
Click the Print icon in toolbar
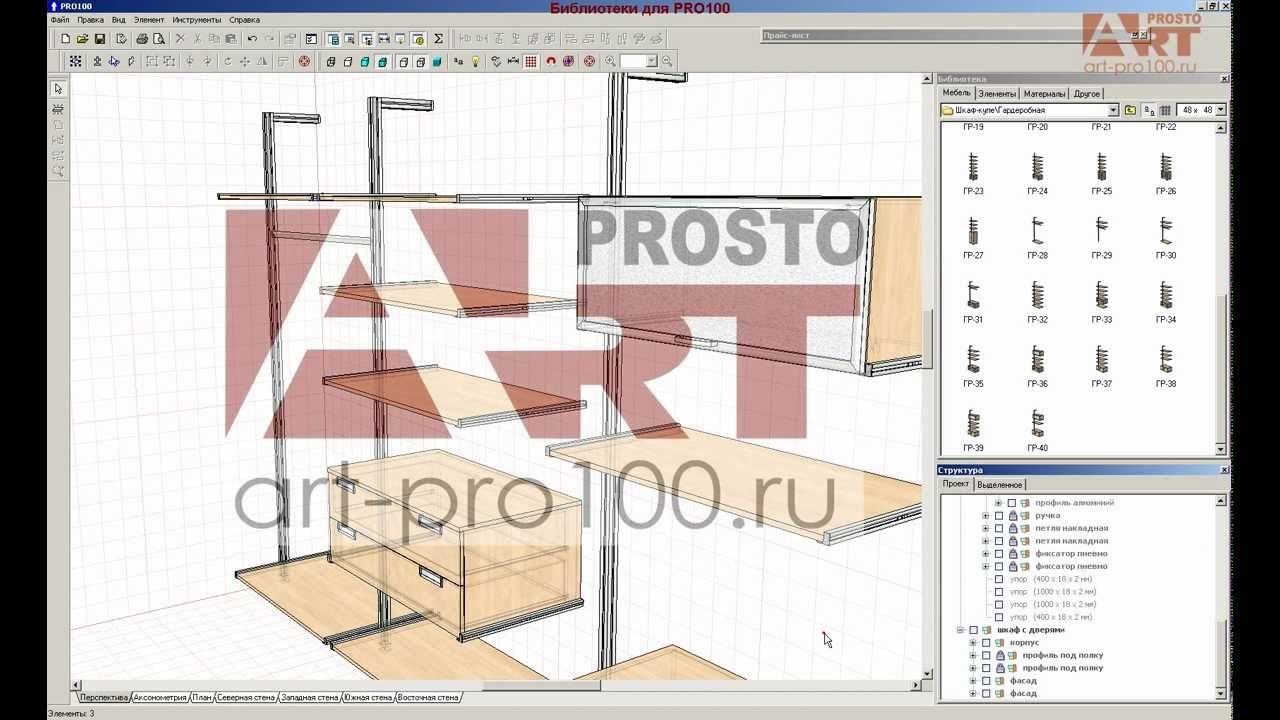tap(142, 39)
